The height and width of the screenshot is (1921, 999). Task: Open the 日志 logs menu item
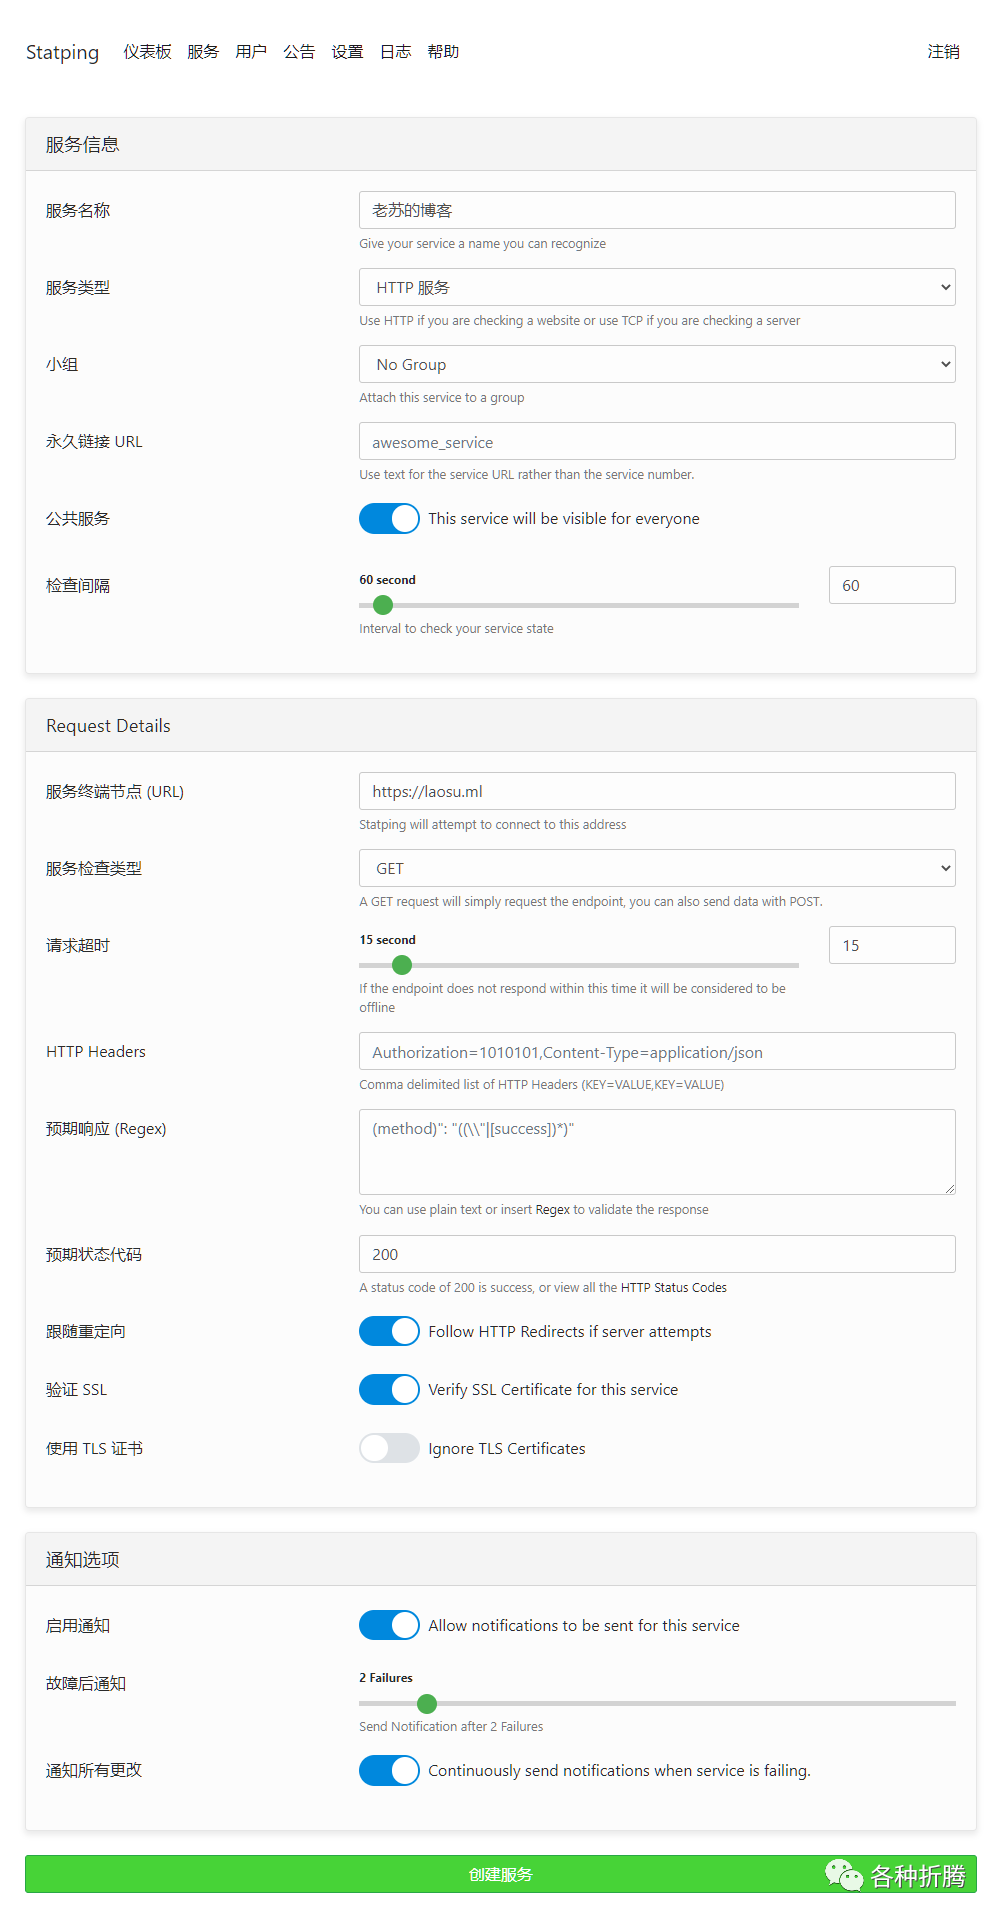(395, 52)
